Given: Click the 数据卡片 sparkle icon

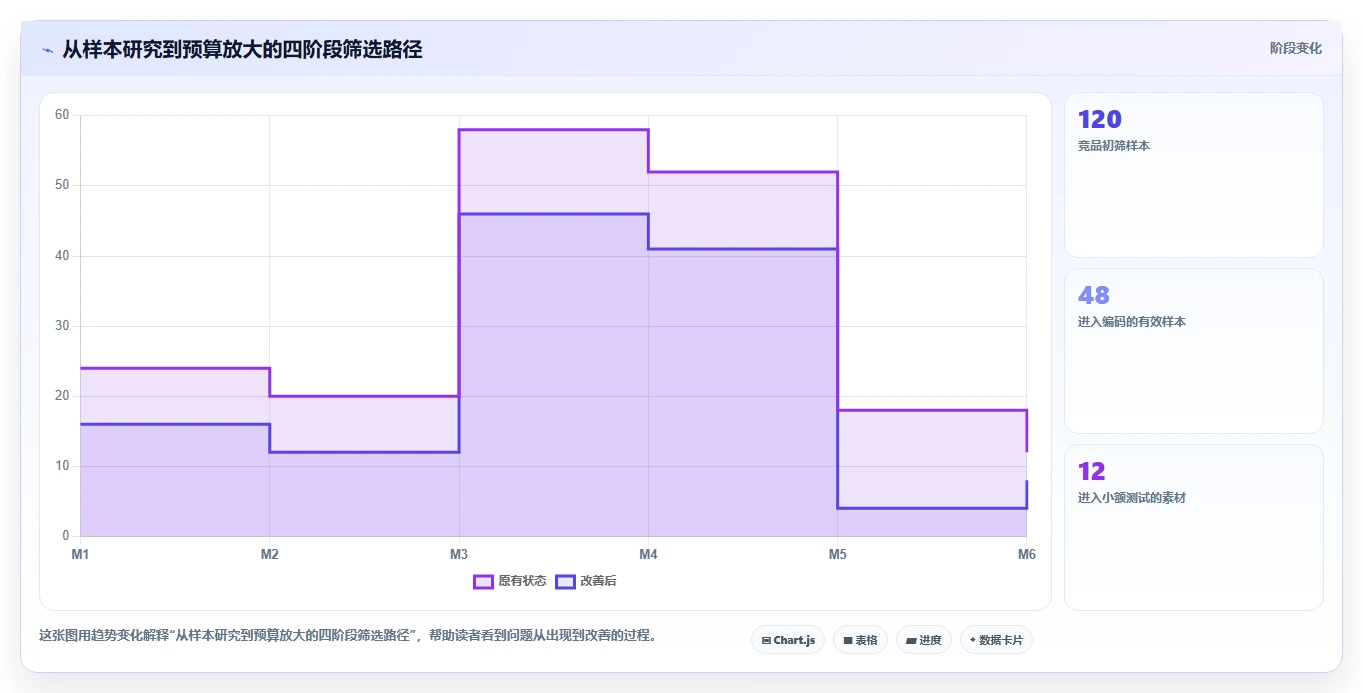Looking at the screenshot, I should click(972, 640).
